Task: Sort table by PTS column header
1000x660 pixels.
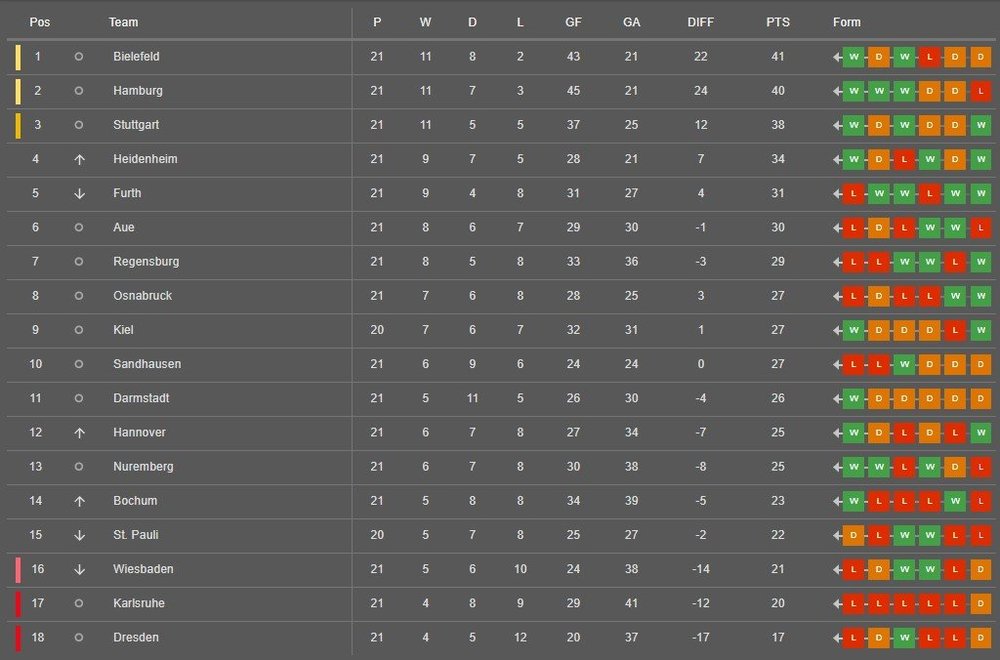Action: point(777,22)
